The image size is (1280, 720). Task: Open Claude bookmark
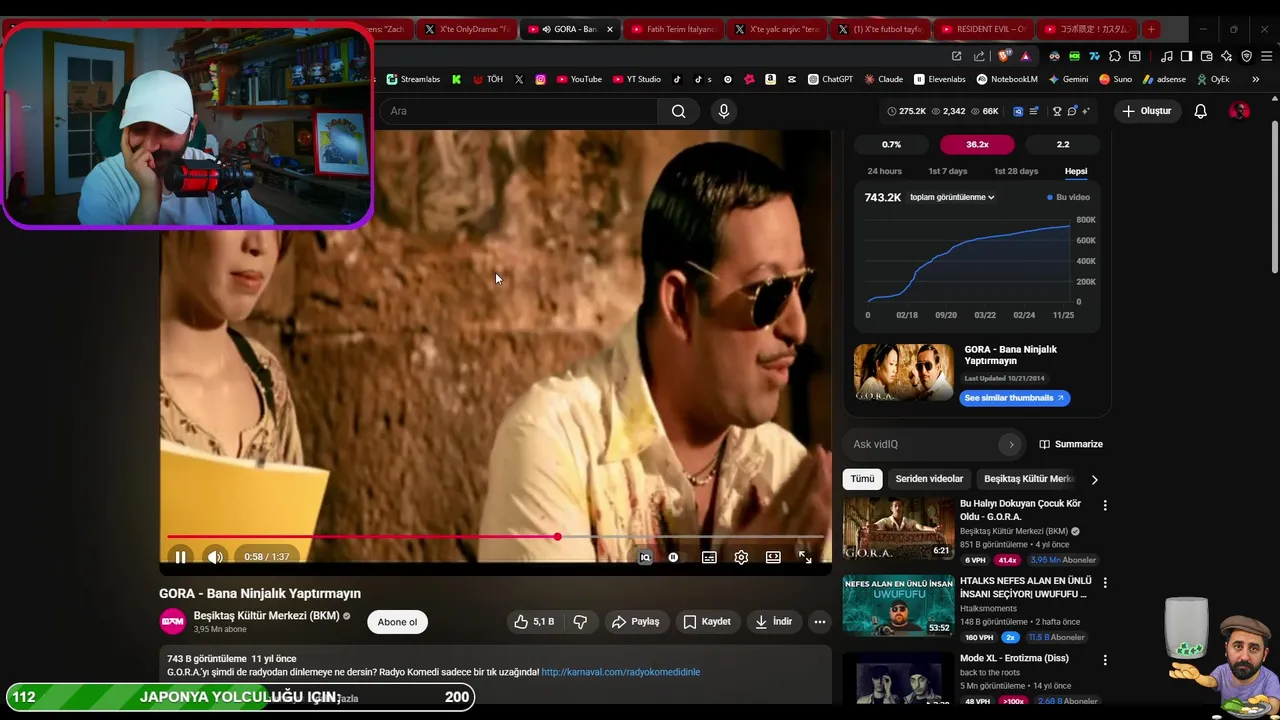(883, 79)
